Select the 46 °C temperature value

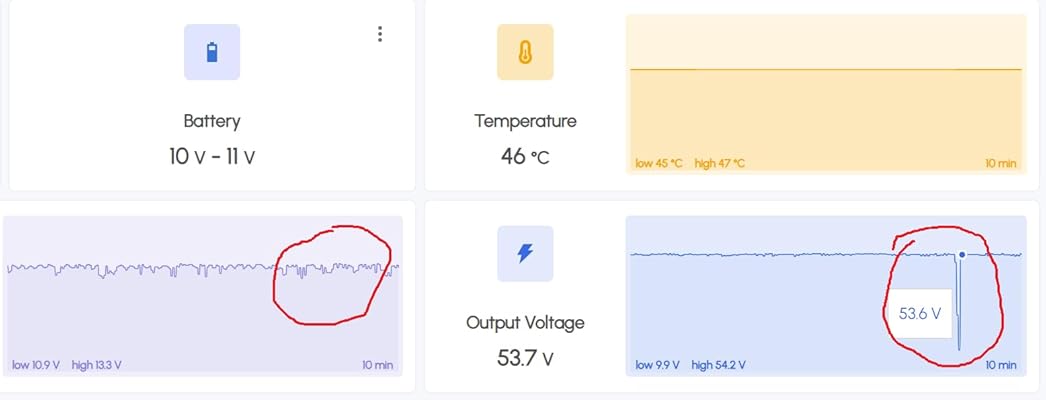point(525,155)
